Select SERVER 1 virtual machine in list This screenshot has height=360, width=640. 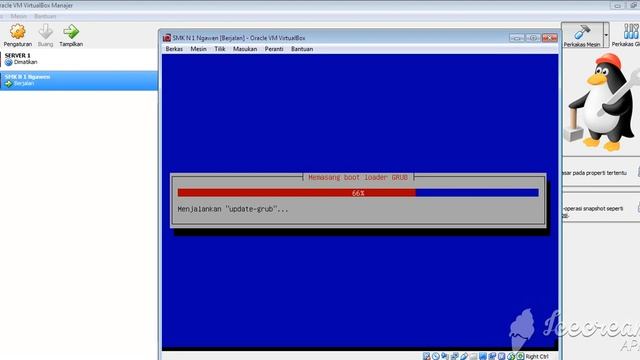pos(78,59)
